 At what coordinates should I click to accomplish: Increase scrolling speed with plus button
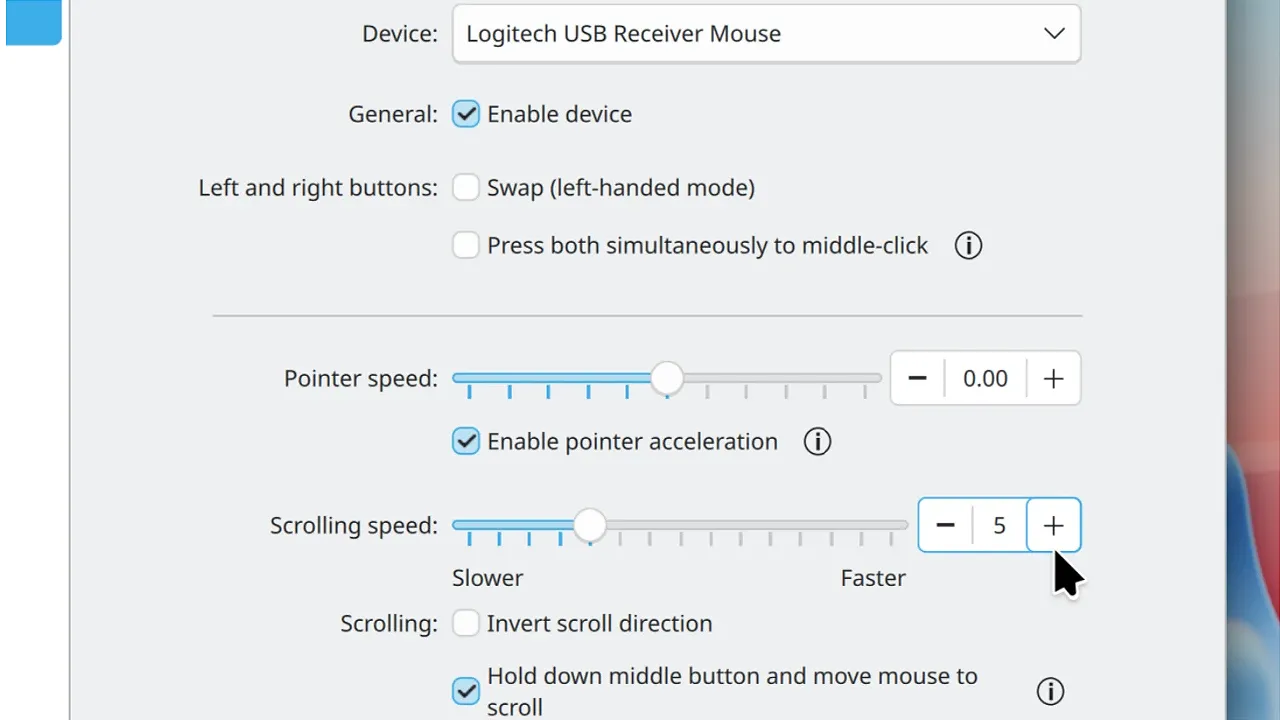1053,525
